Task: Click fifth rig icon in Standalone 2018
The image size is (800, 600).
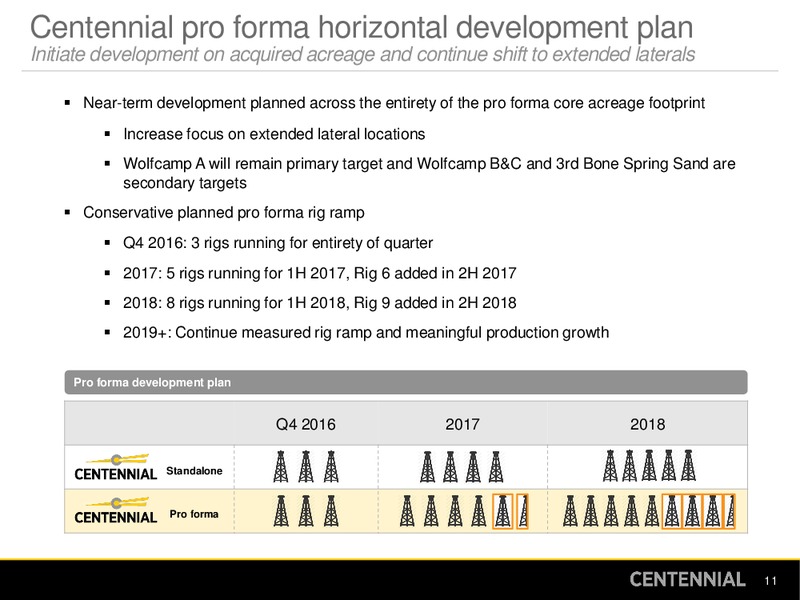Action: pyautogui.click(x=688, y=465)
